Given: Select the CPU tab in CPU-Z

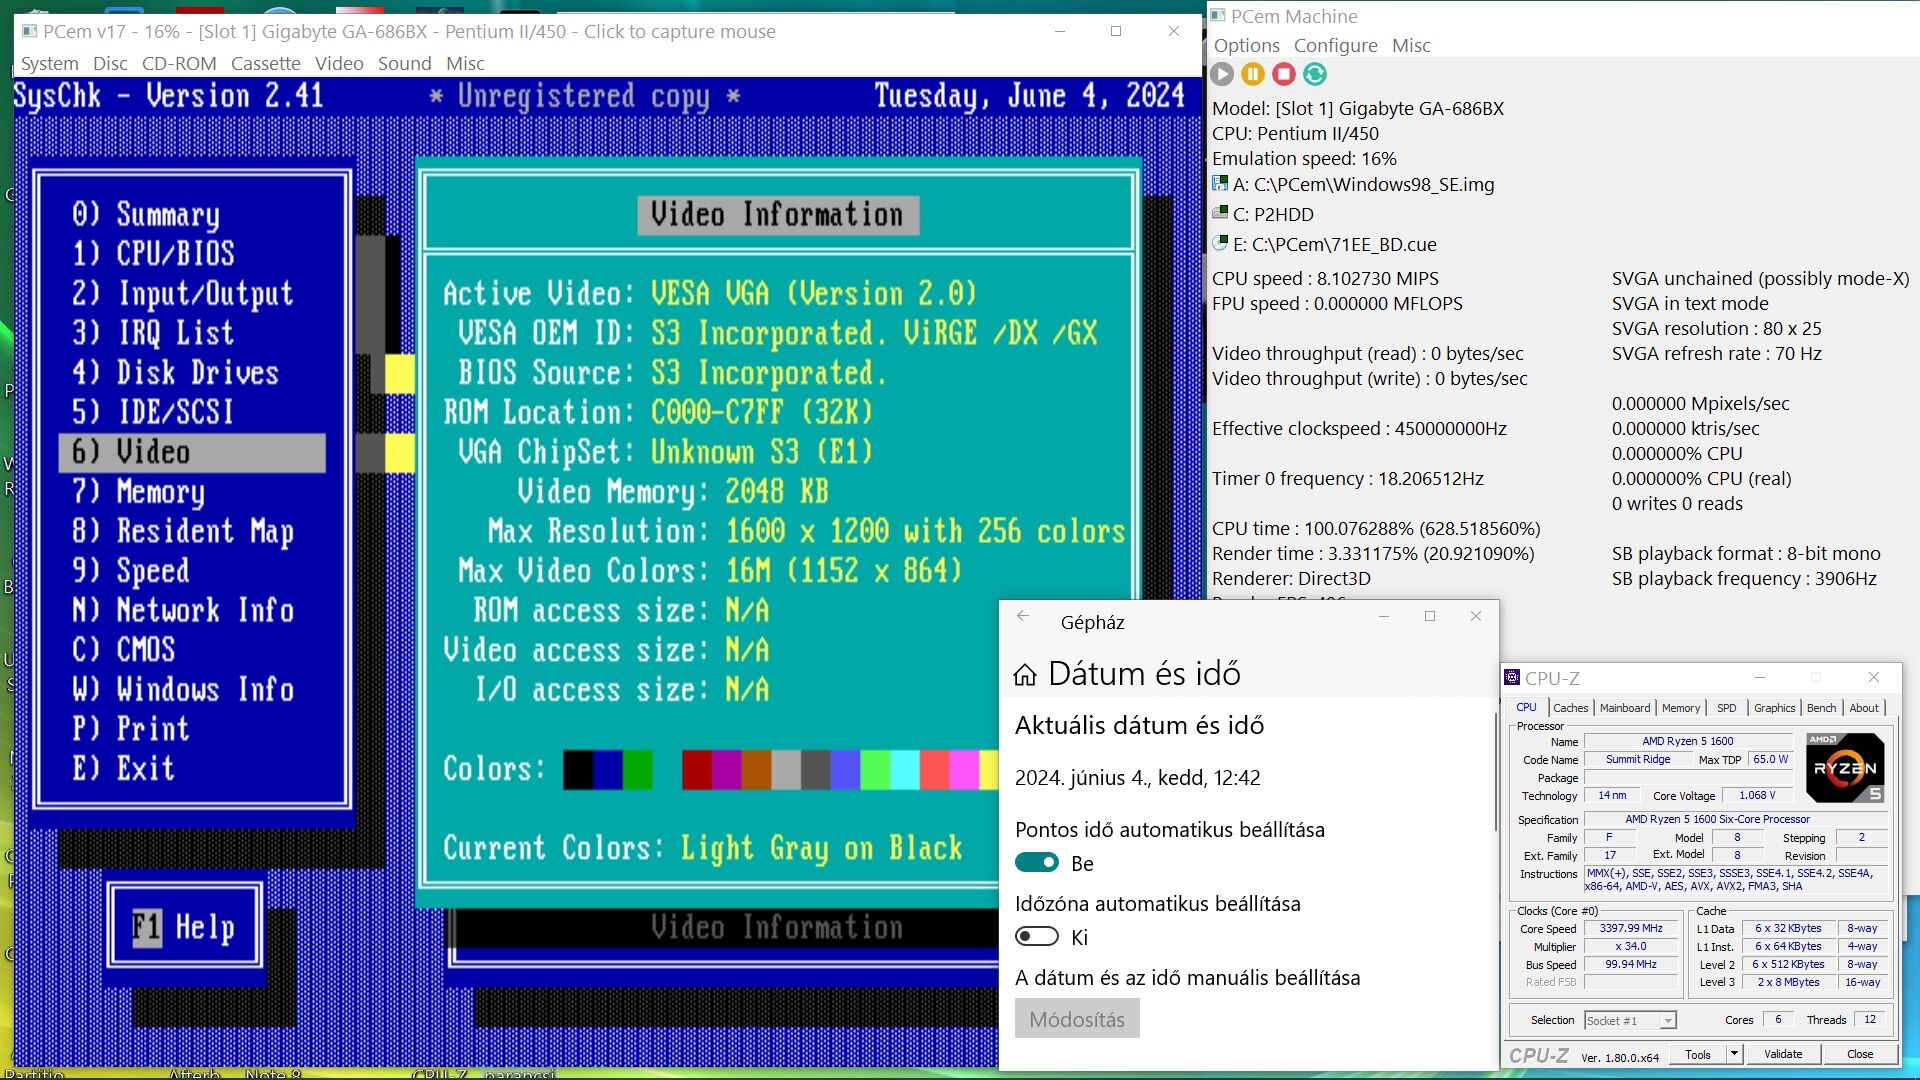Looking at the screenshot, I should tap(1526, 707).
